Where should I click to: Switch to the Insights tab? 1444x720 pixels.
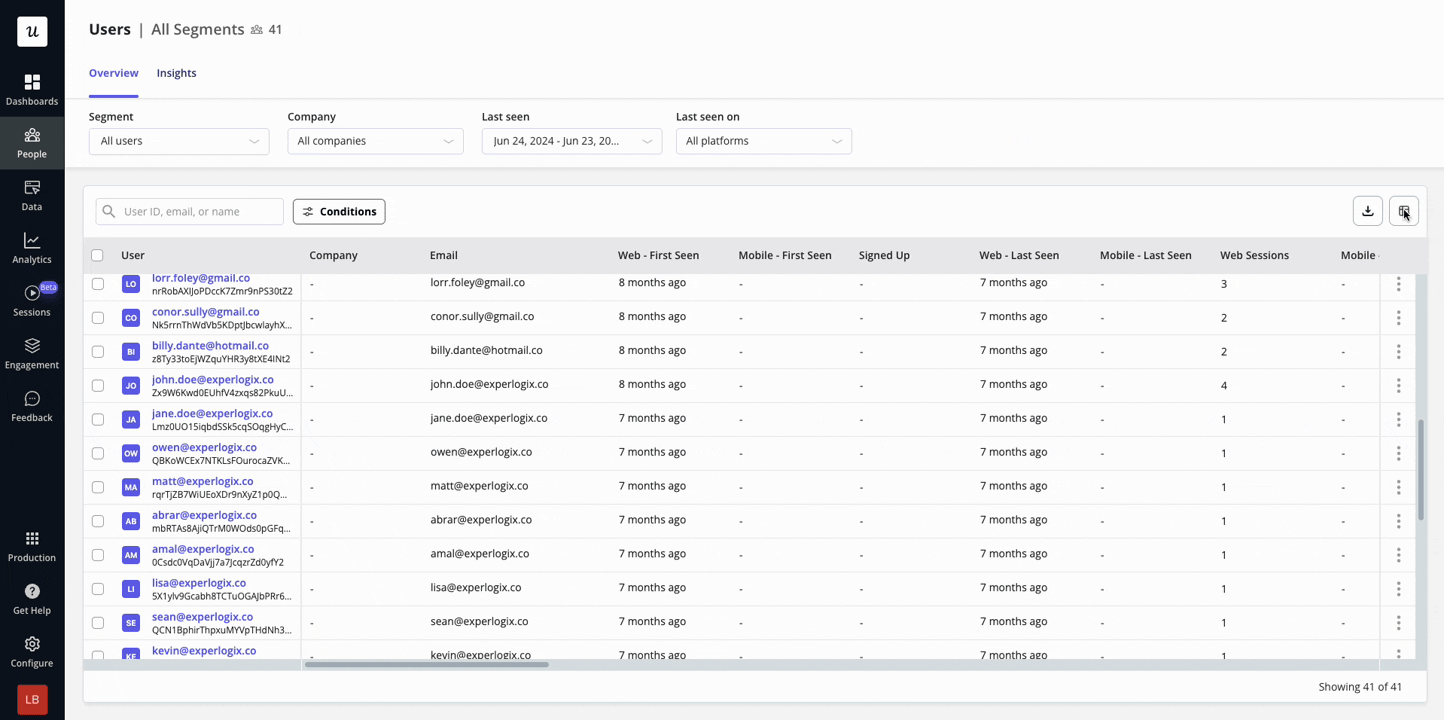click(176, 73)
